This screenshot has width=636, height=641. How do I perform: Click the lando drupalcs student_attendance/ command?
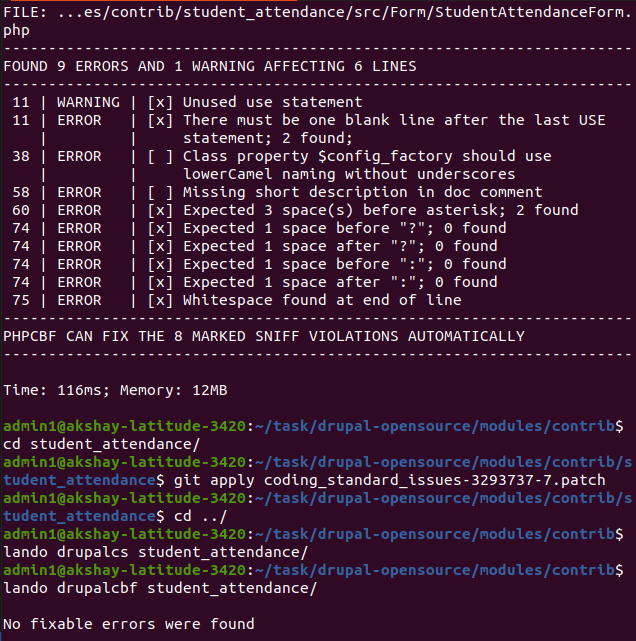tap(156, 552)
